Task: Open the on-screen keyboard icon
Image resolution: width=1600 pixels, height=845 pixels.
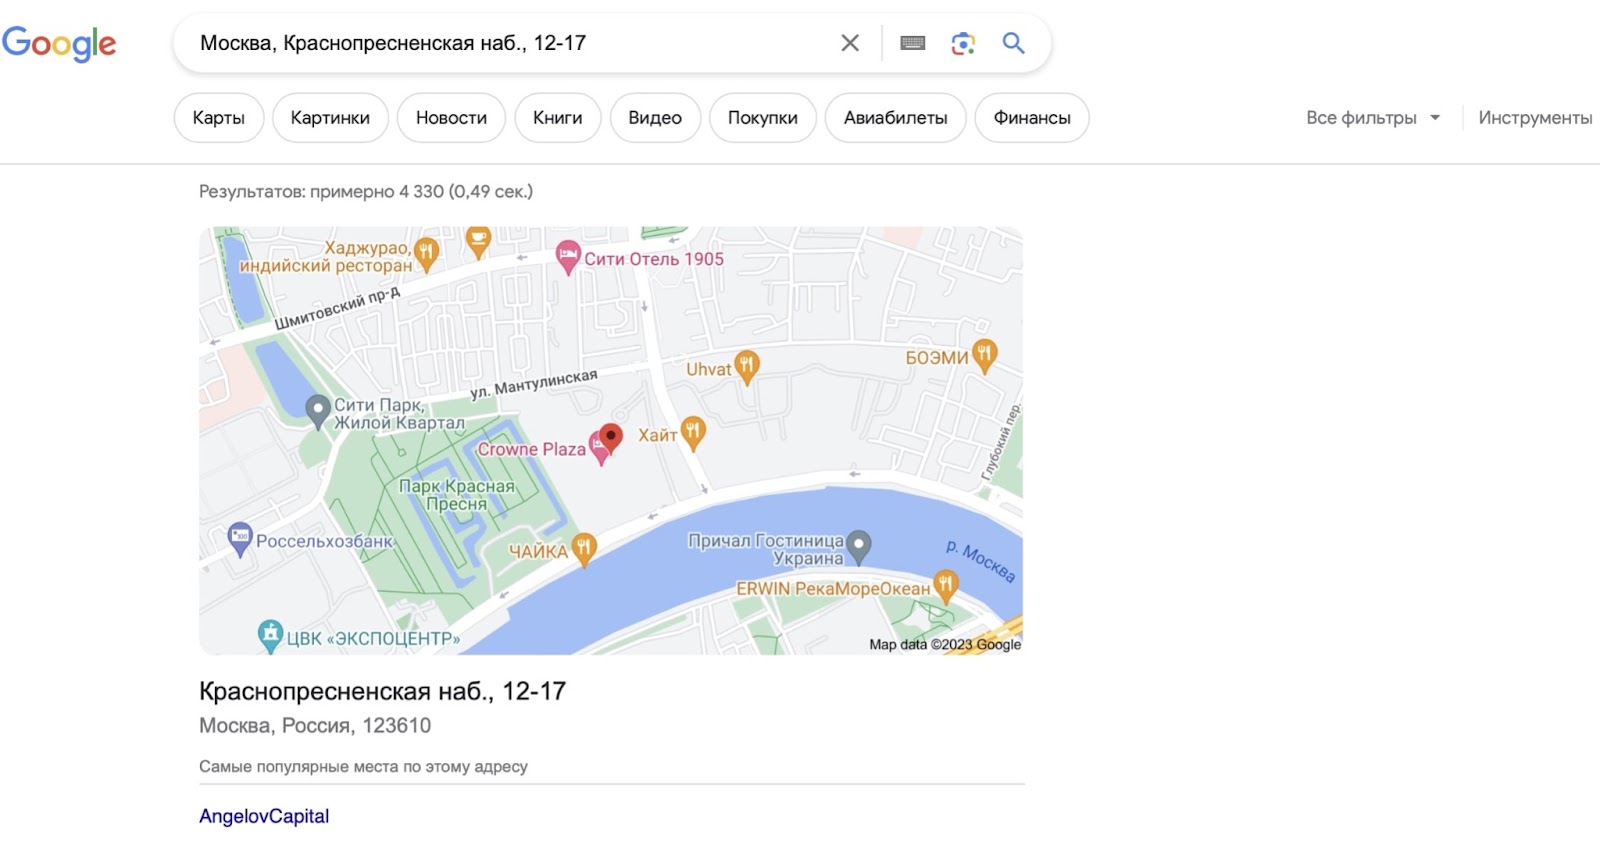Action: tap(913, 43)
